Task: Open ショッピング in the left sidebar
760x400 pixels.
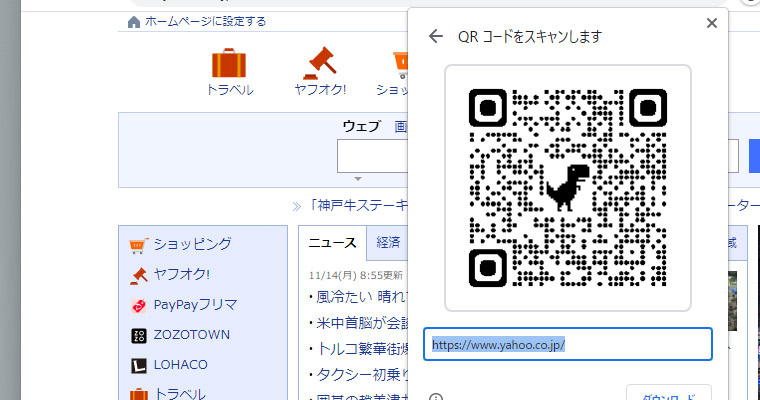Action: click(192, 244)
